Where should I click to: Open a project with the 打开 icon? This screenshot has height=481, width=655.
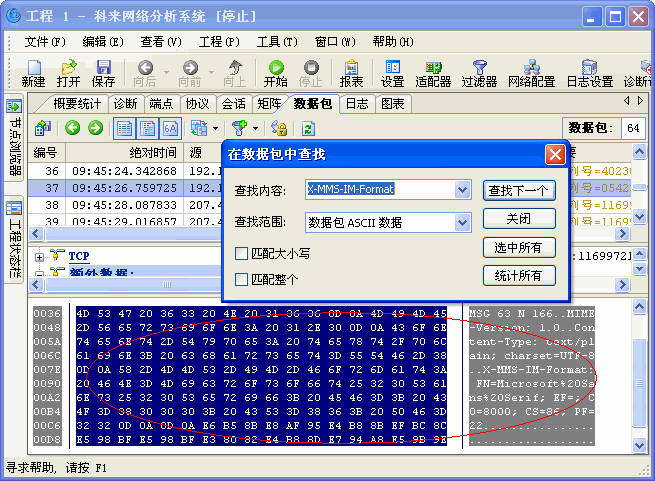69,73
